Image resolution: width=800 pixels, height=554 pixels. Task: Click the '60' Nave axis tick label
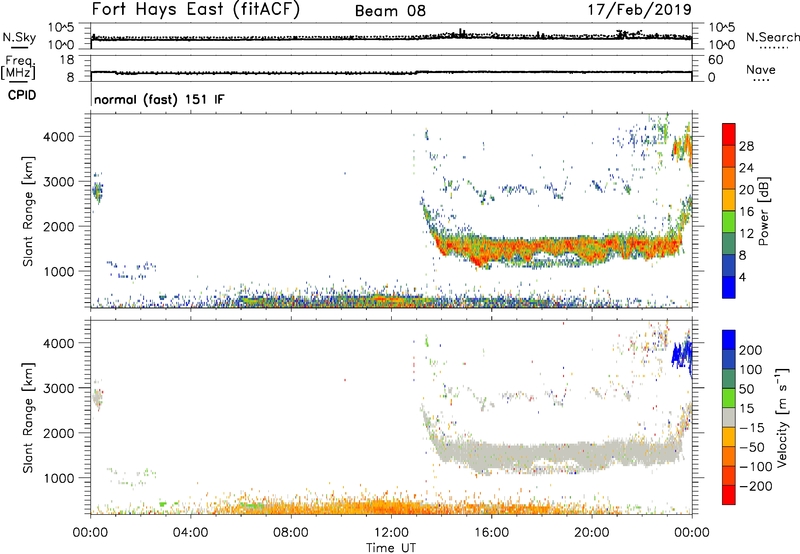tap(716, 60)
